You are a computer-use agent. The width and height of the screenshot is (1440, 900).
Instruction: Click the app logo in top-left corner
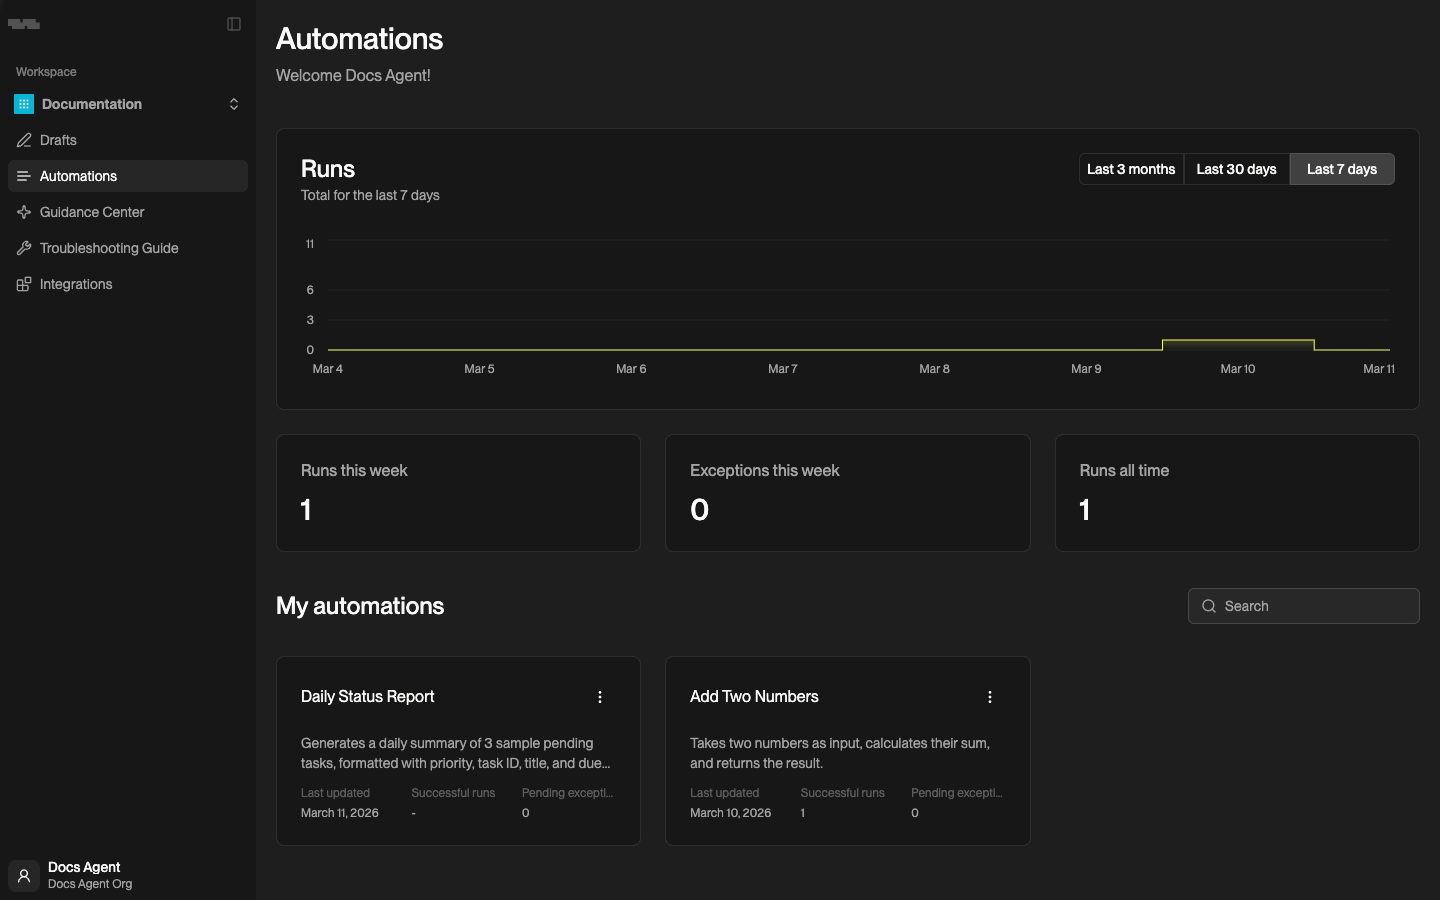click(24, 24)
